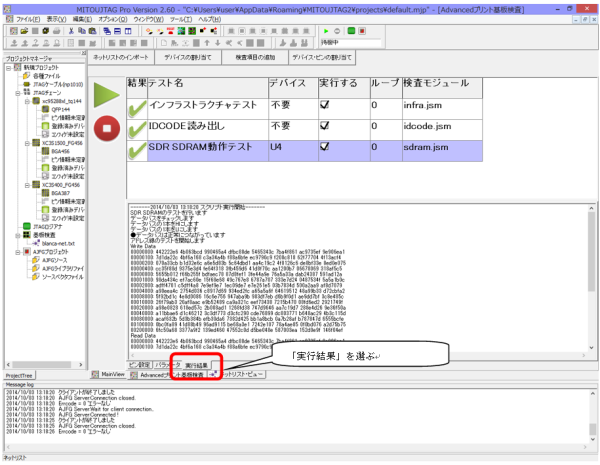Viewport: 600px width, 465px height.
Task: Open the ファイル(F) menu
Action: [28, 19]
